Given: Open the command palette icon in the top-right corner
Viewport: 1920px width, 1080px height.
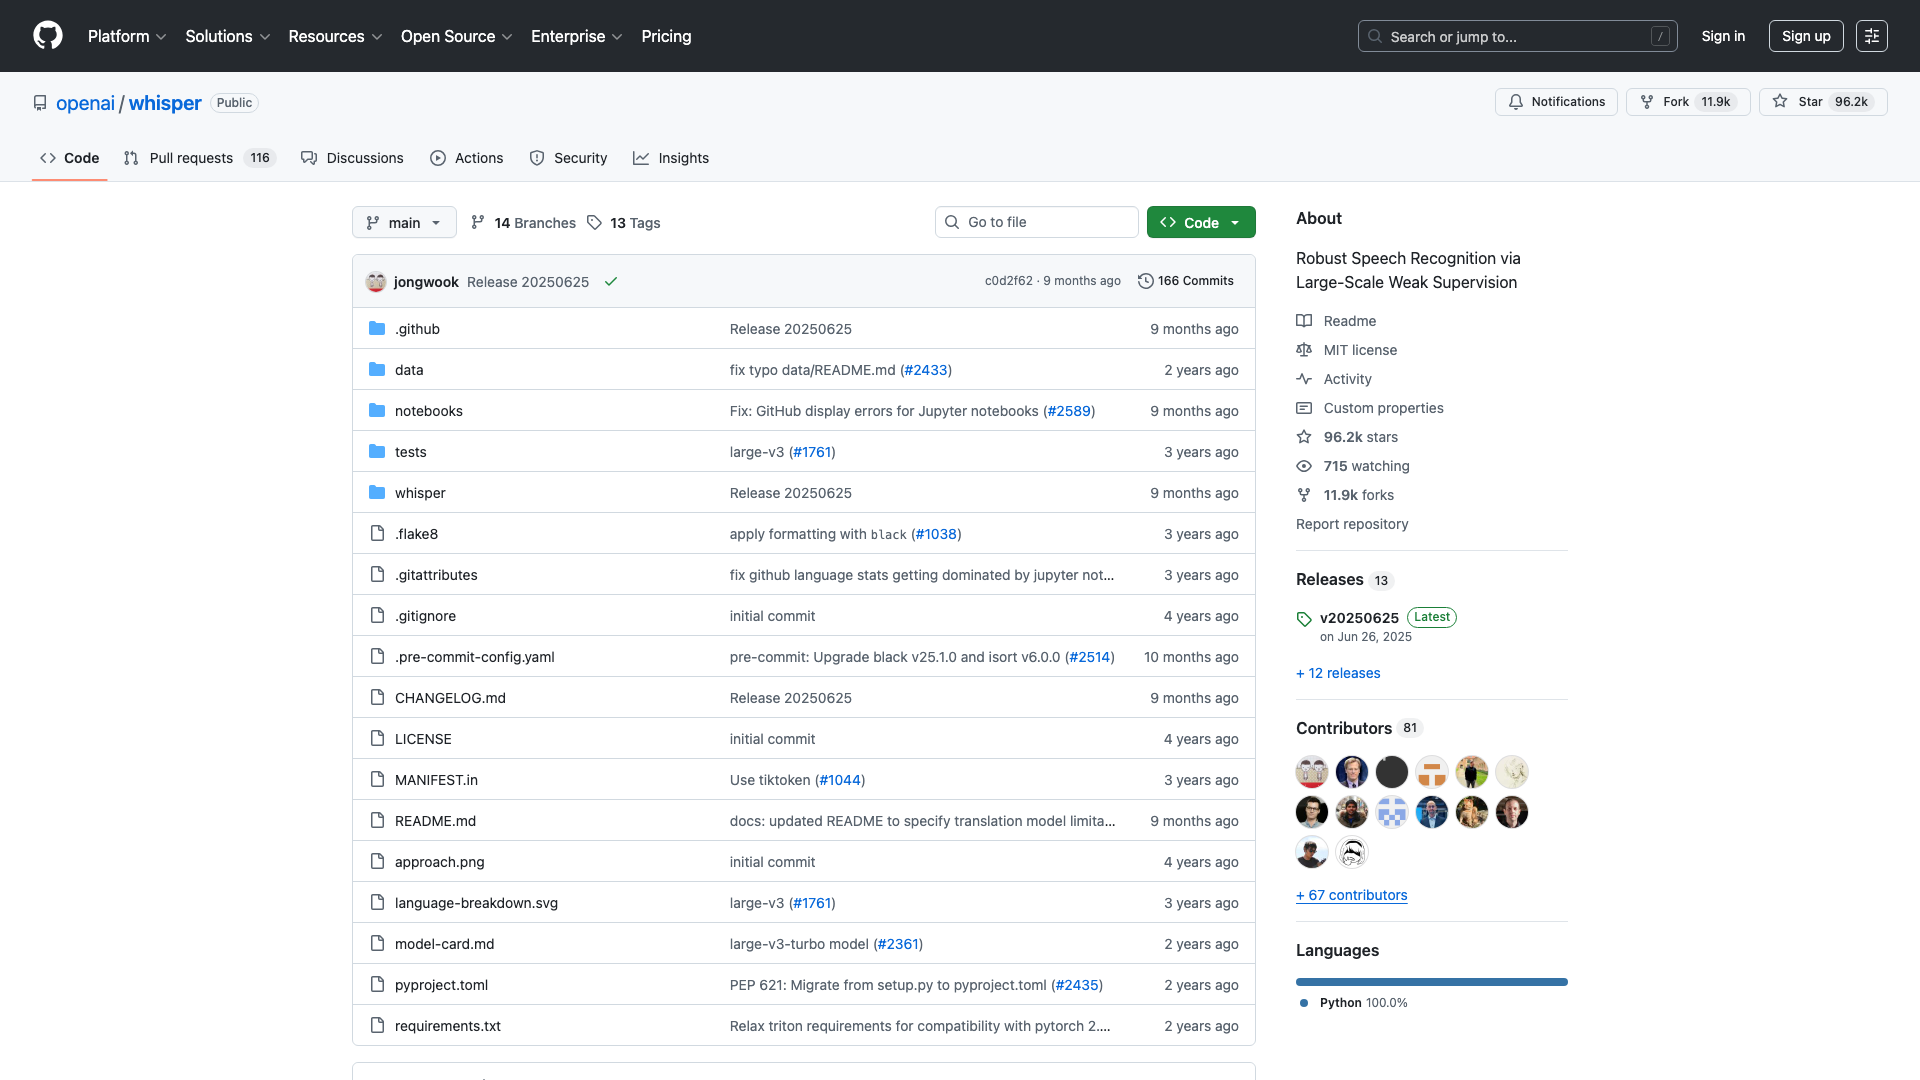Looking at the screenshot, I should click(x=1871, y=36).
